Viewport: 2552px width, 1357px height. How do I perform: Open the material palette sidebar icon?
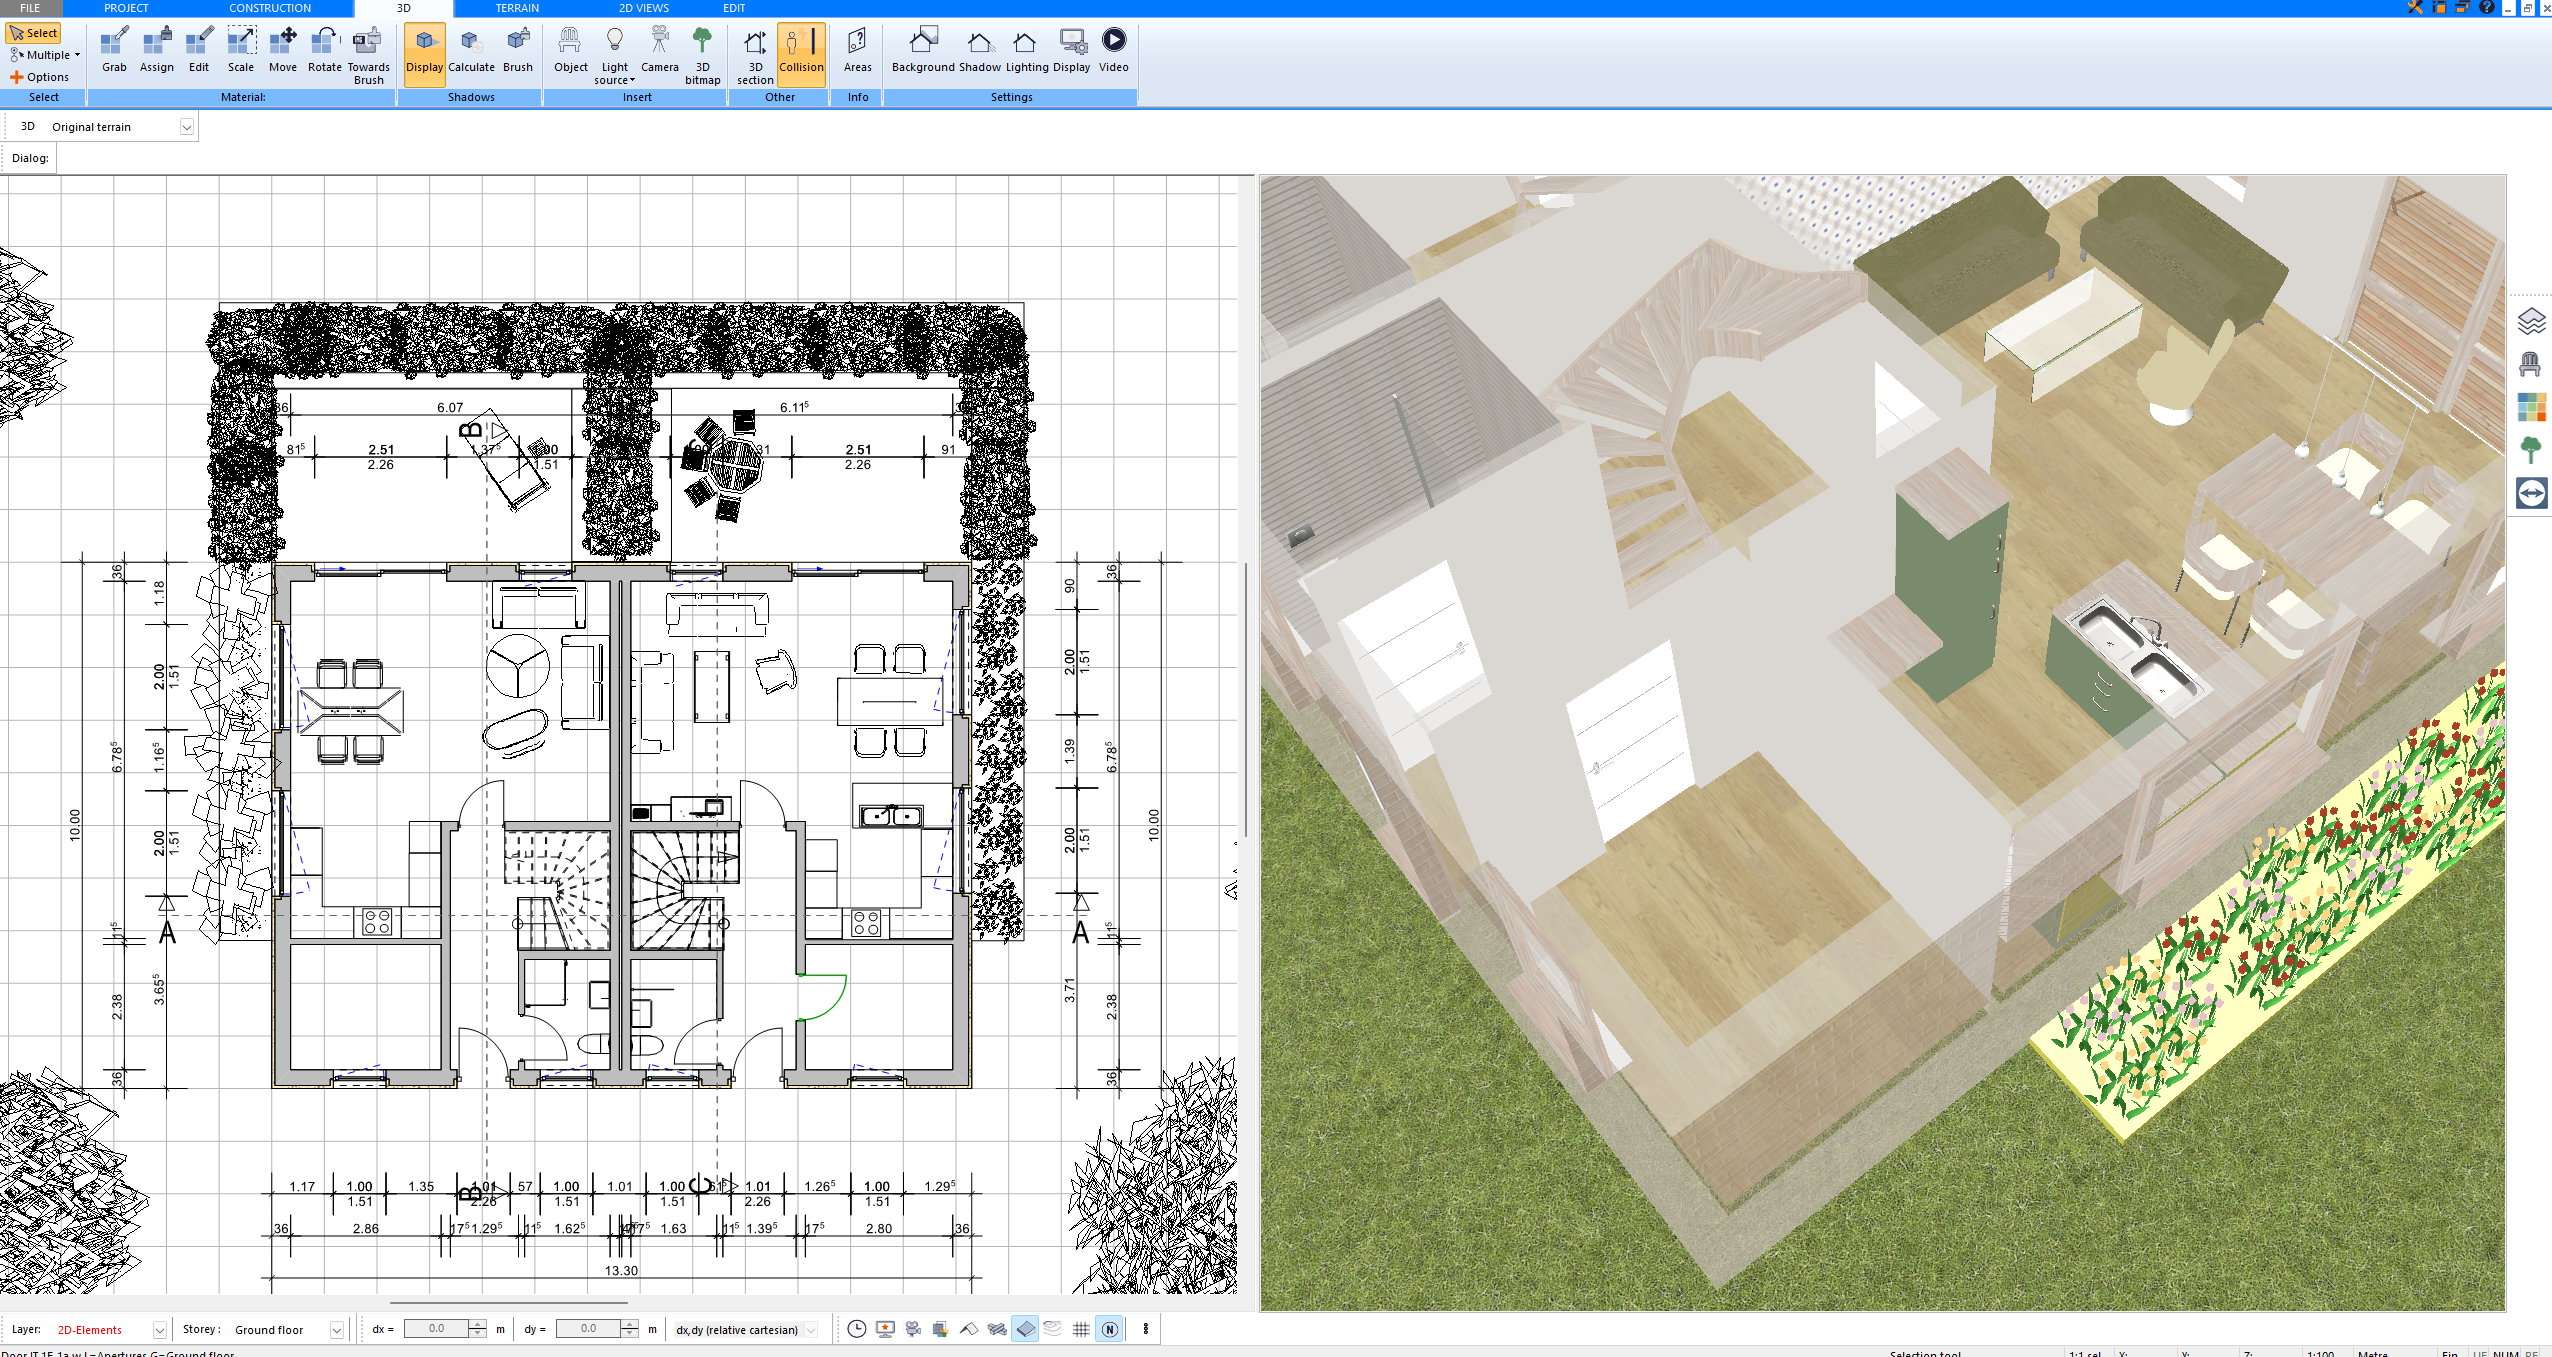pos(2531,407)
